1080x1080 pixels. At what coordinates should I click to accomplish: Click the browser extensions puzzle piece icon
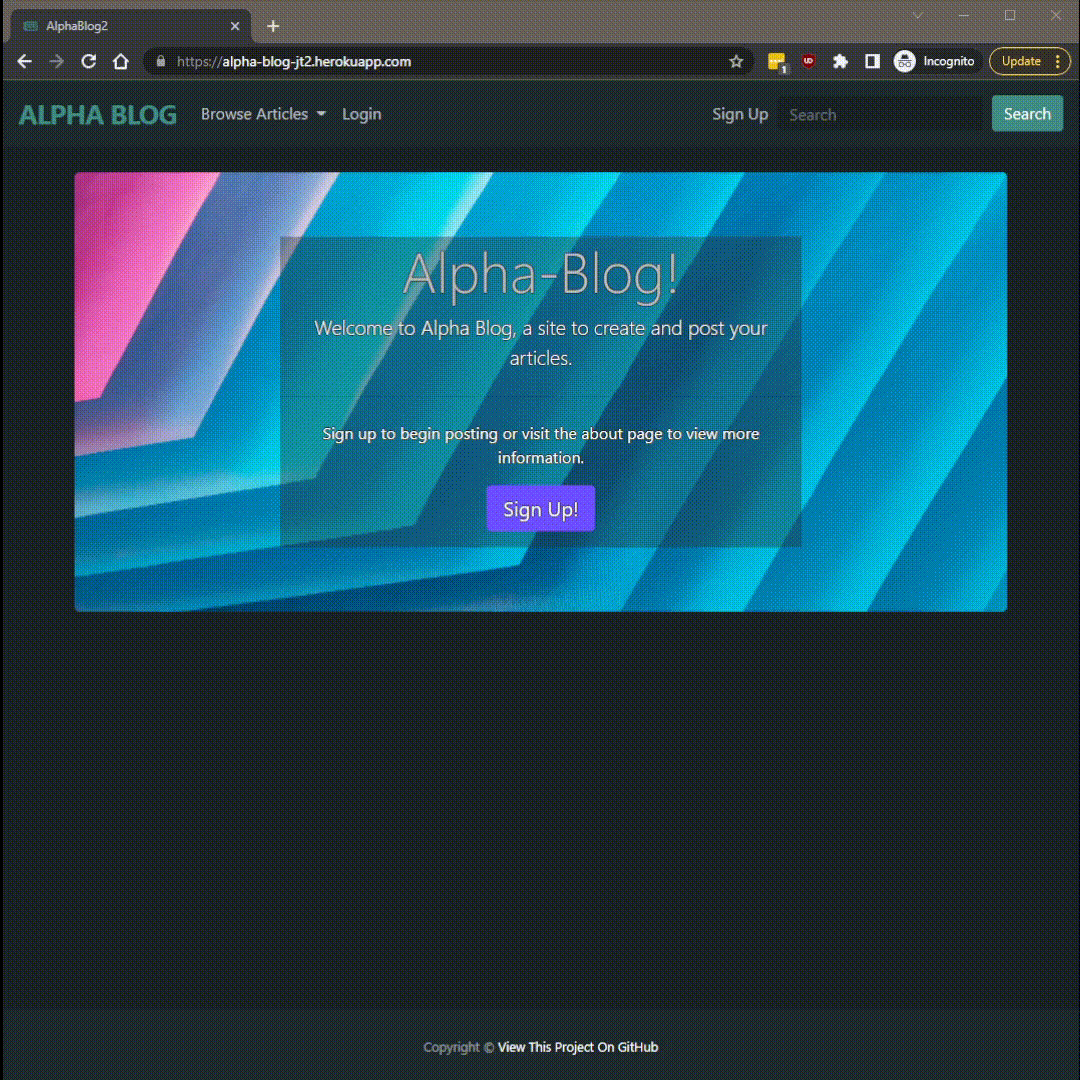[x=840, y=61]
